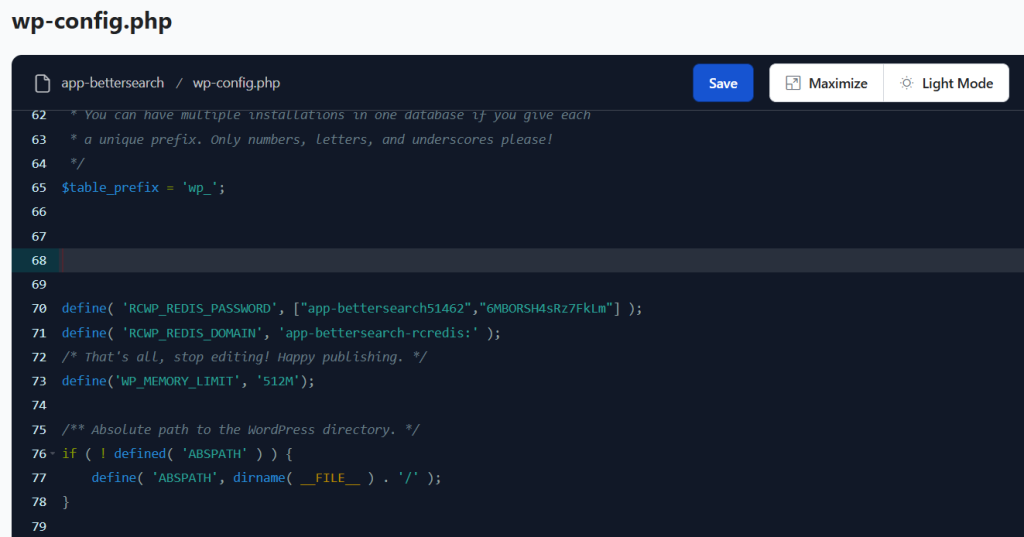Open the app-bettersearch breadcrumb folder
The height and width of the screenshot is (537, 1024).
pyautogui.click(x=112, y=83)
